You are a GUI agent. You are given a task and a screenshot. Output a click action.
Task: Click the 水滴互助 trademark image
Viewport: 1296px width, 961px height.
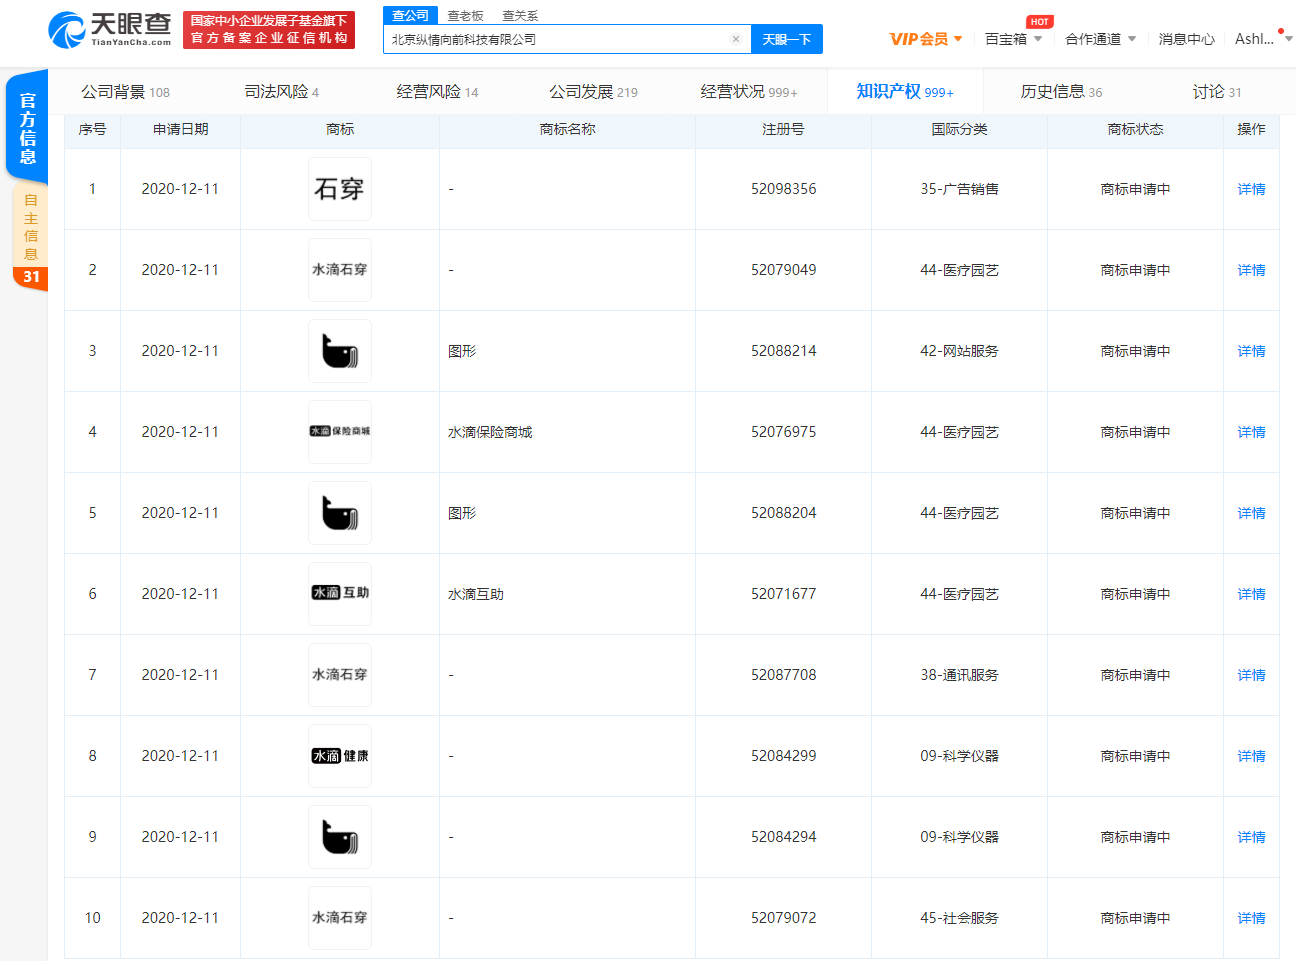coord(339,593)
